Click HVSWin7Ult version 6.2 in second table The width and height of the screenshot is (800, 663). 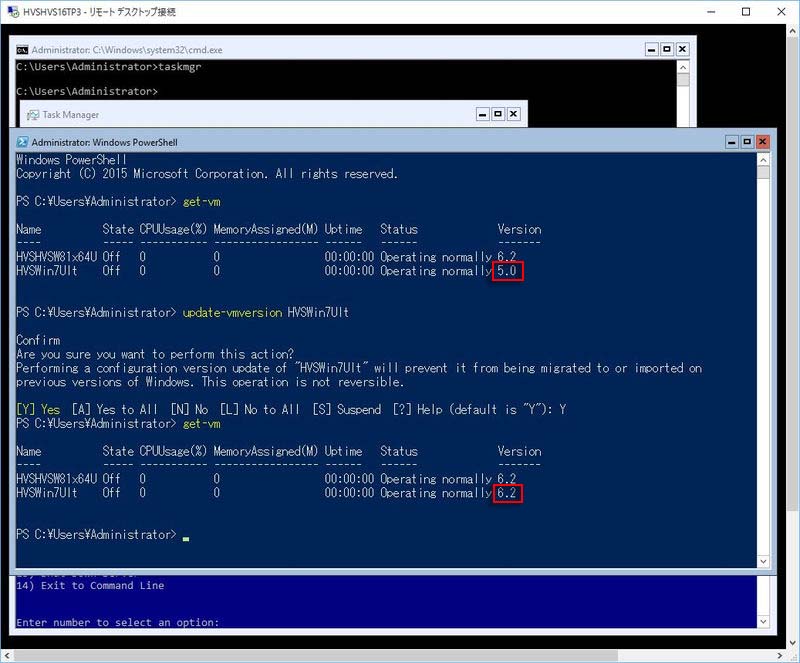click(507, 493)
